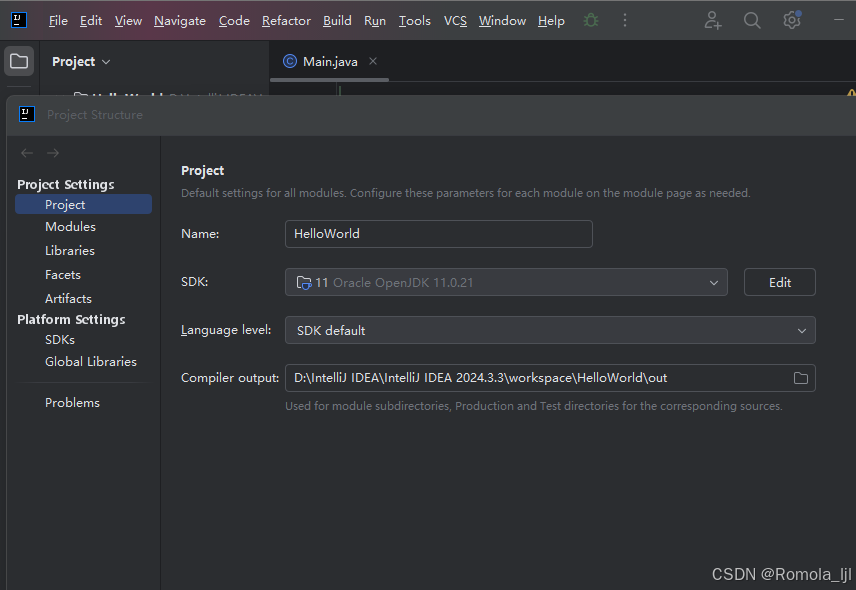Screen dimensions: 856x590
Task: Click the IntelliJ IDEA logo icon
Action: tap(19, 21)
